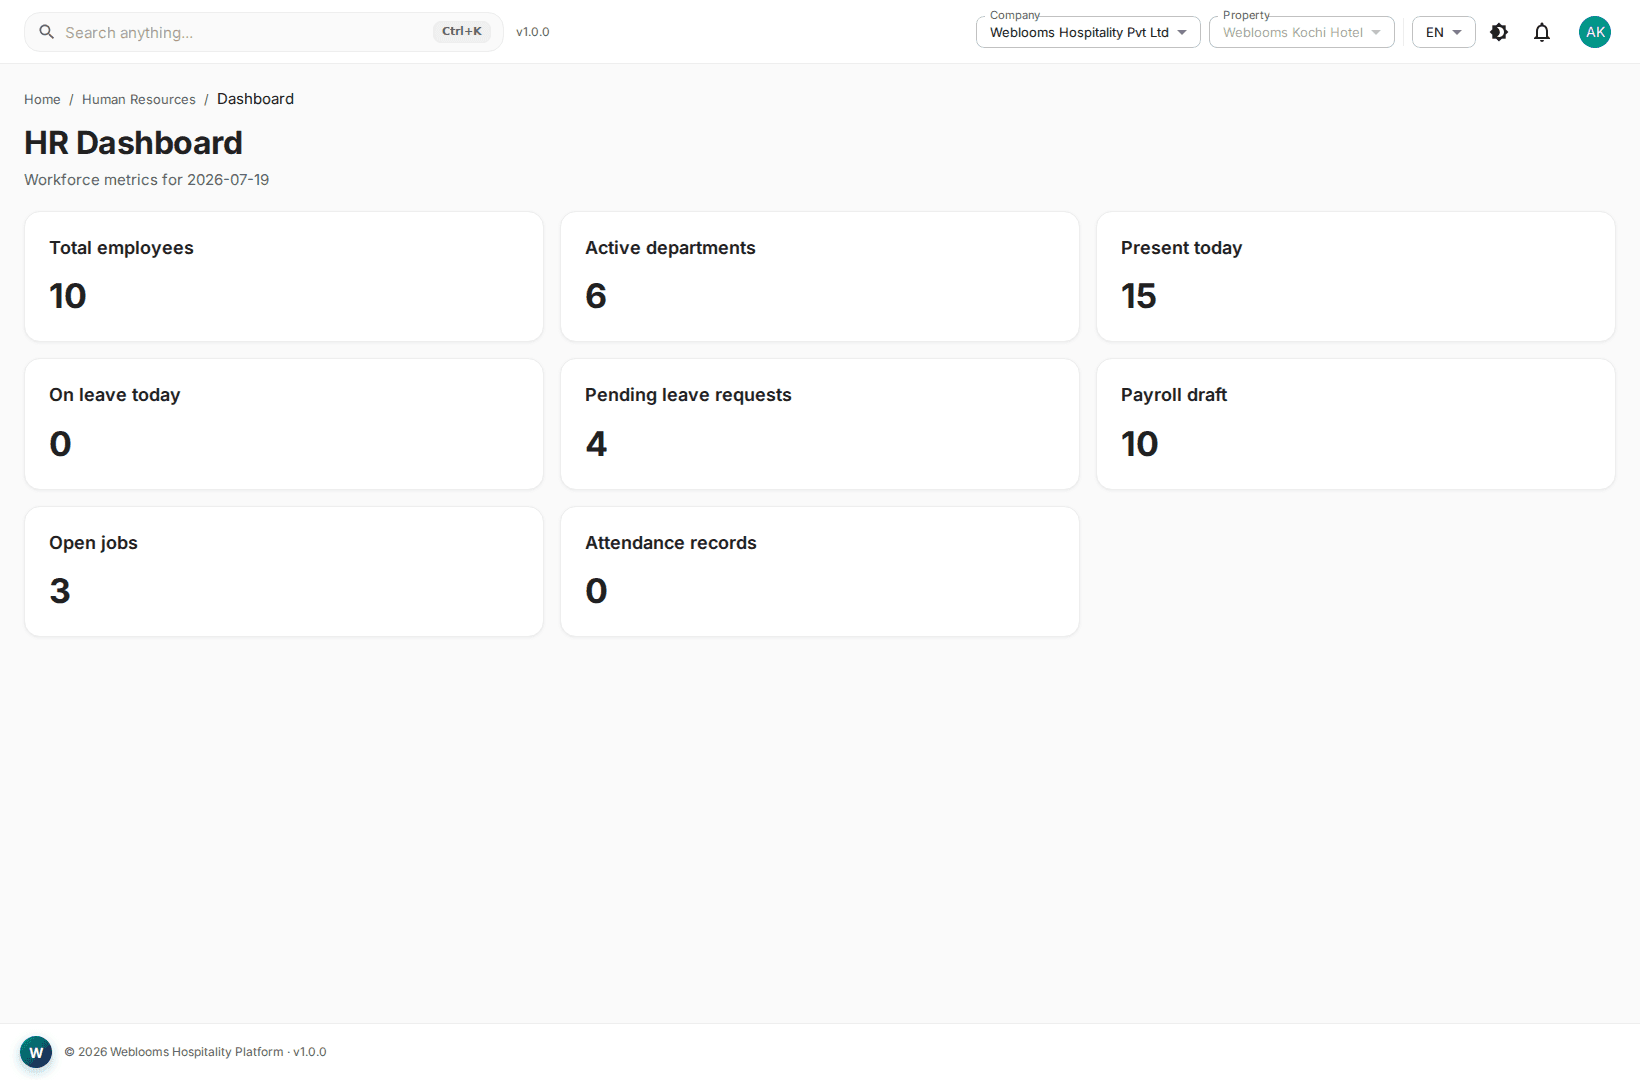Image resolution: width=1640 pixels, height=1080 pixels.
Task: Focus the Search anything field
Action: tap(264, 32)
